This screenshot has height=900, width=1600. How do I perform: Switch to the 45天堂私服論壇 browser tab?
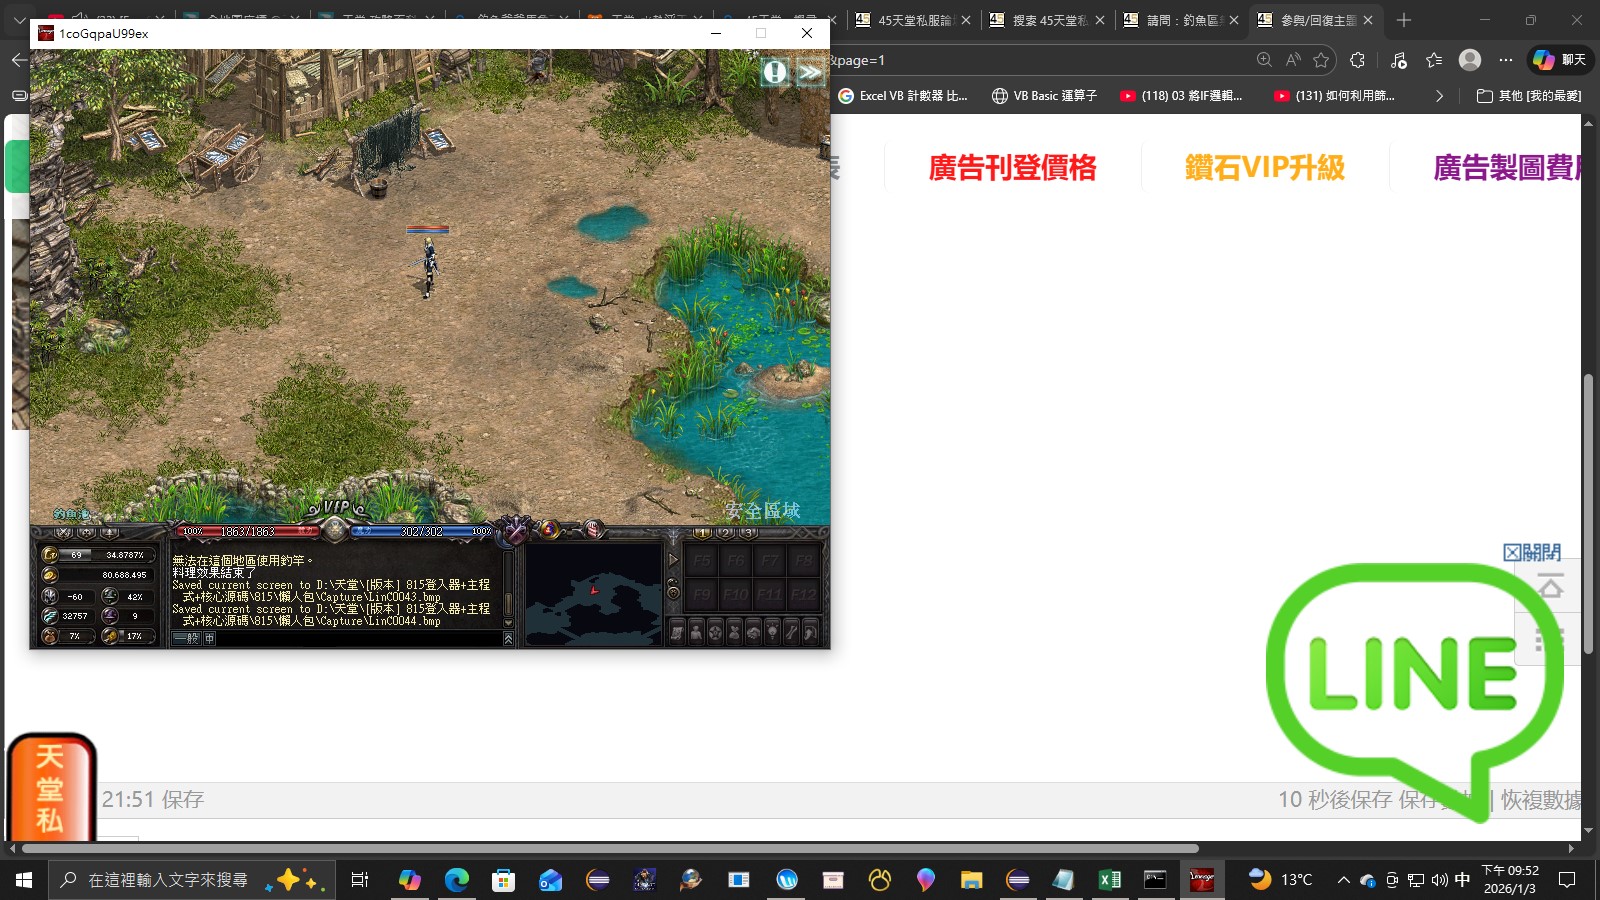coord(915,20)
